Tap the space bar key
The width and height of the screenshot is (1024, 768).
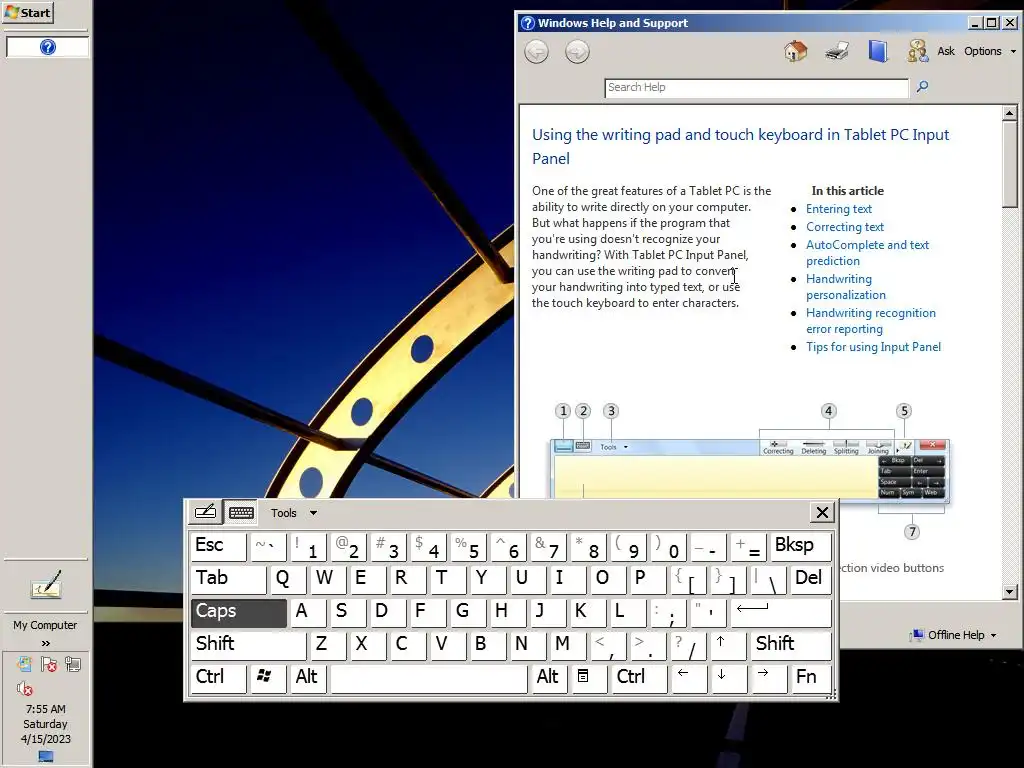click(x=428, y=677)
